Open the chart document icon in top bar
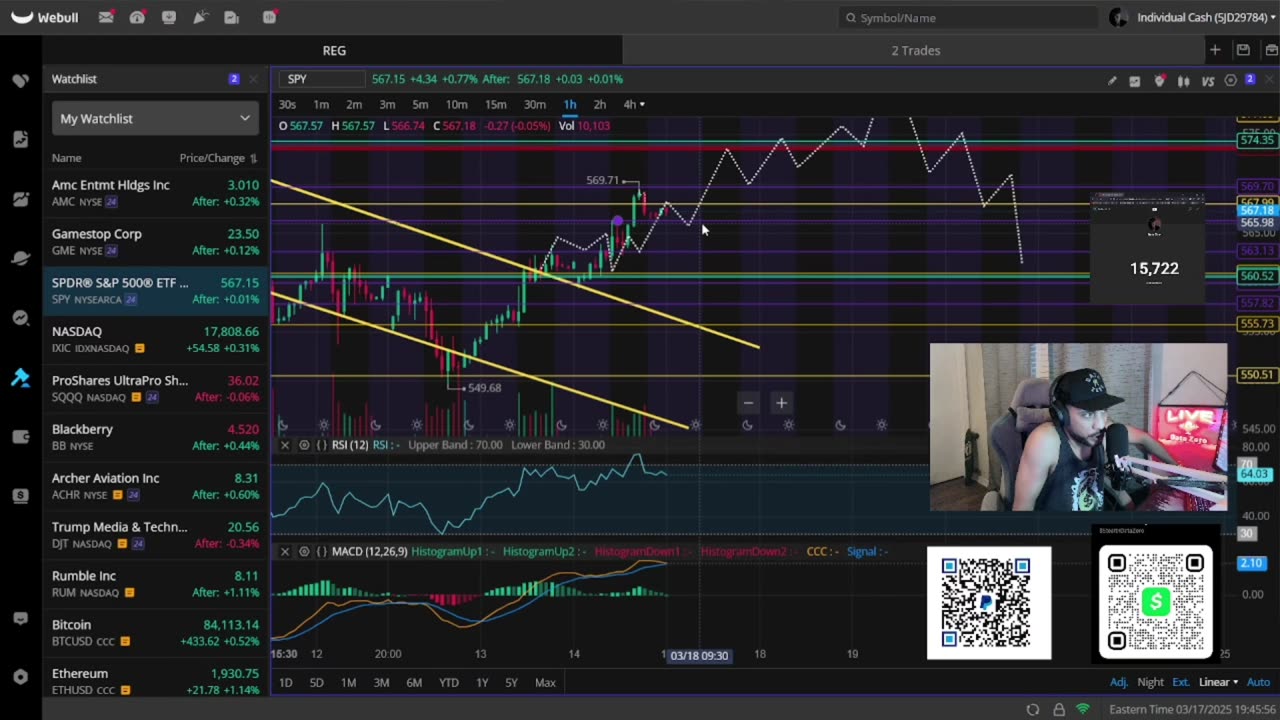The width and height of the screenshot is (1280, 720). 232,17
